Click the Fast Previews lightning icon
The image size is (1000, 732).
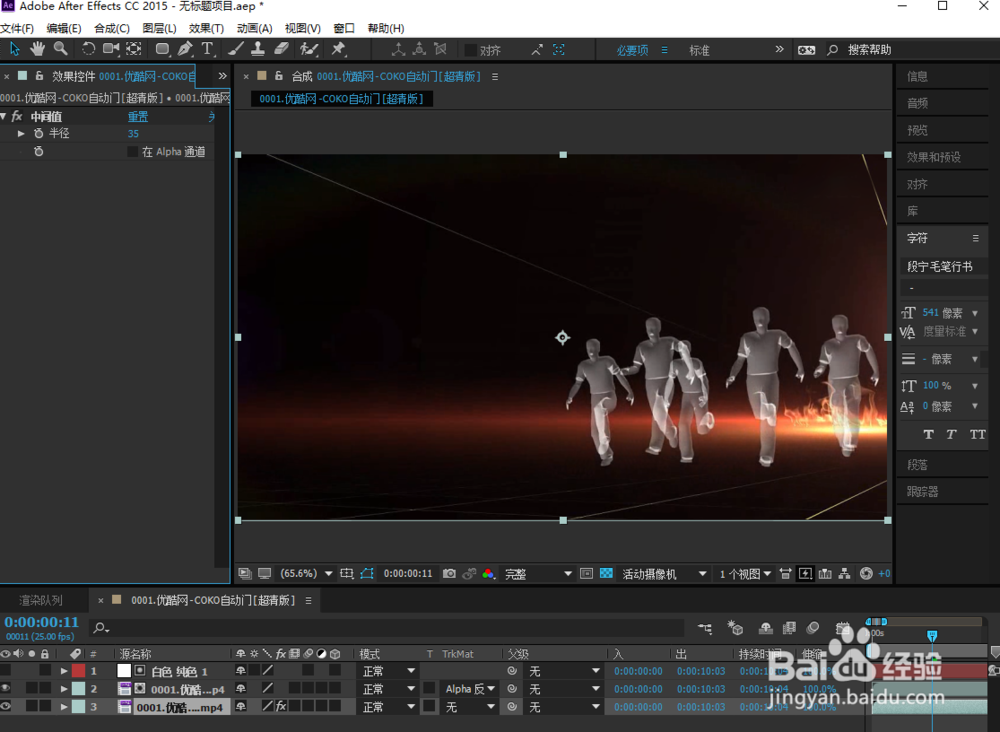click(805, 573)
